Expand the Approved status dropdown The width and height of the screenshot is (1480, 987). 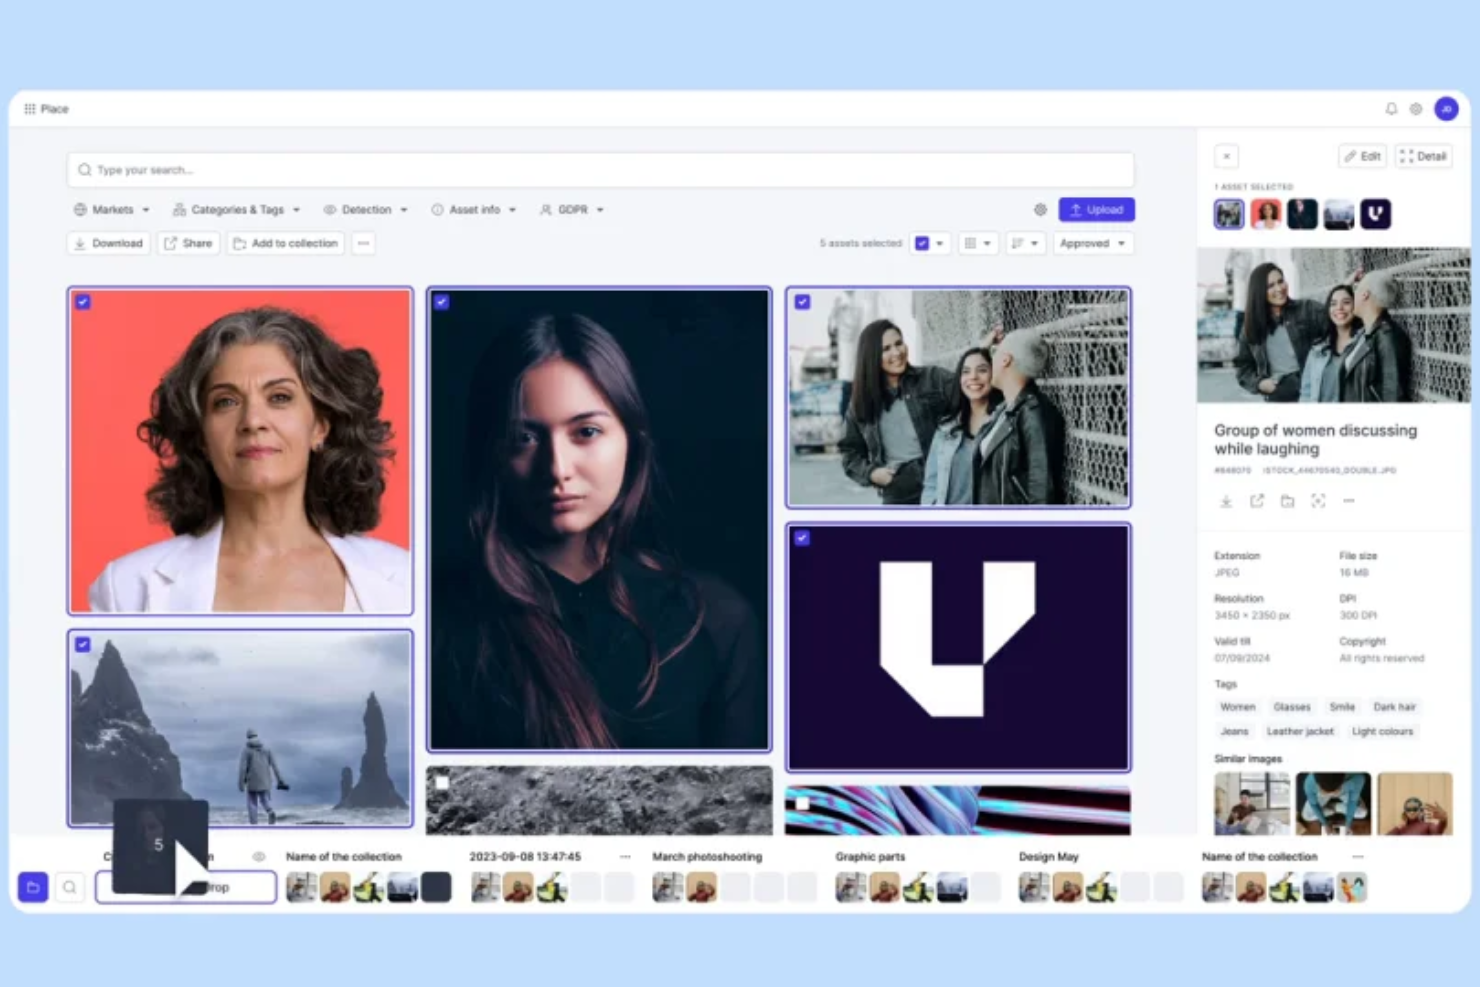(1092, 243)
